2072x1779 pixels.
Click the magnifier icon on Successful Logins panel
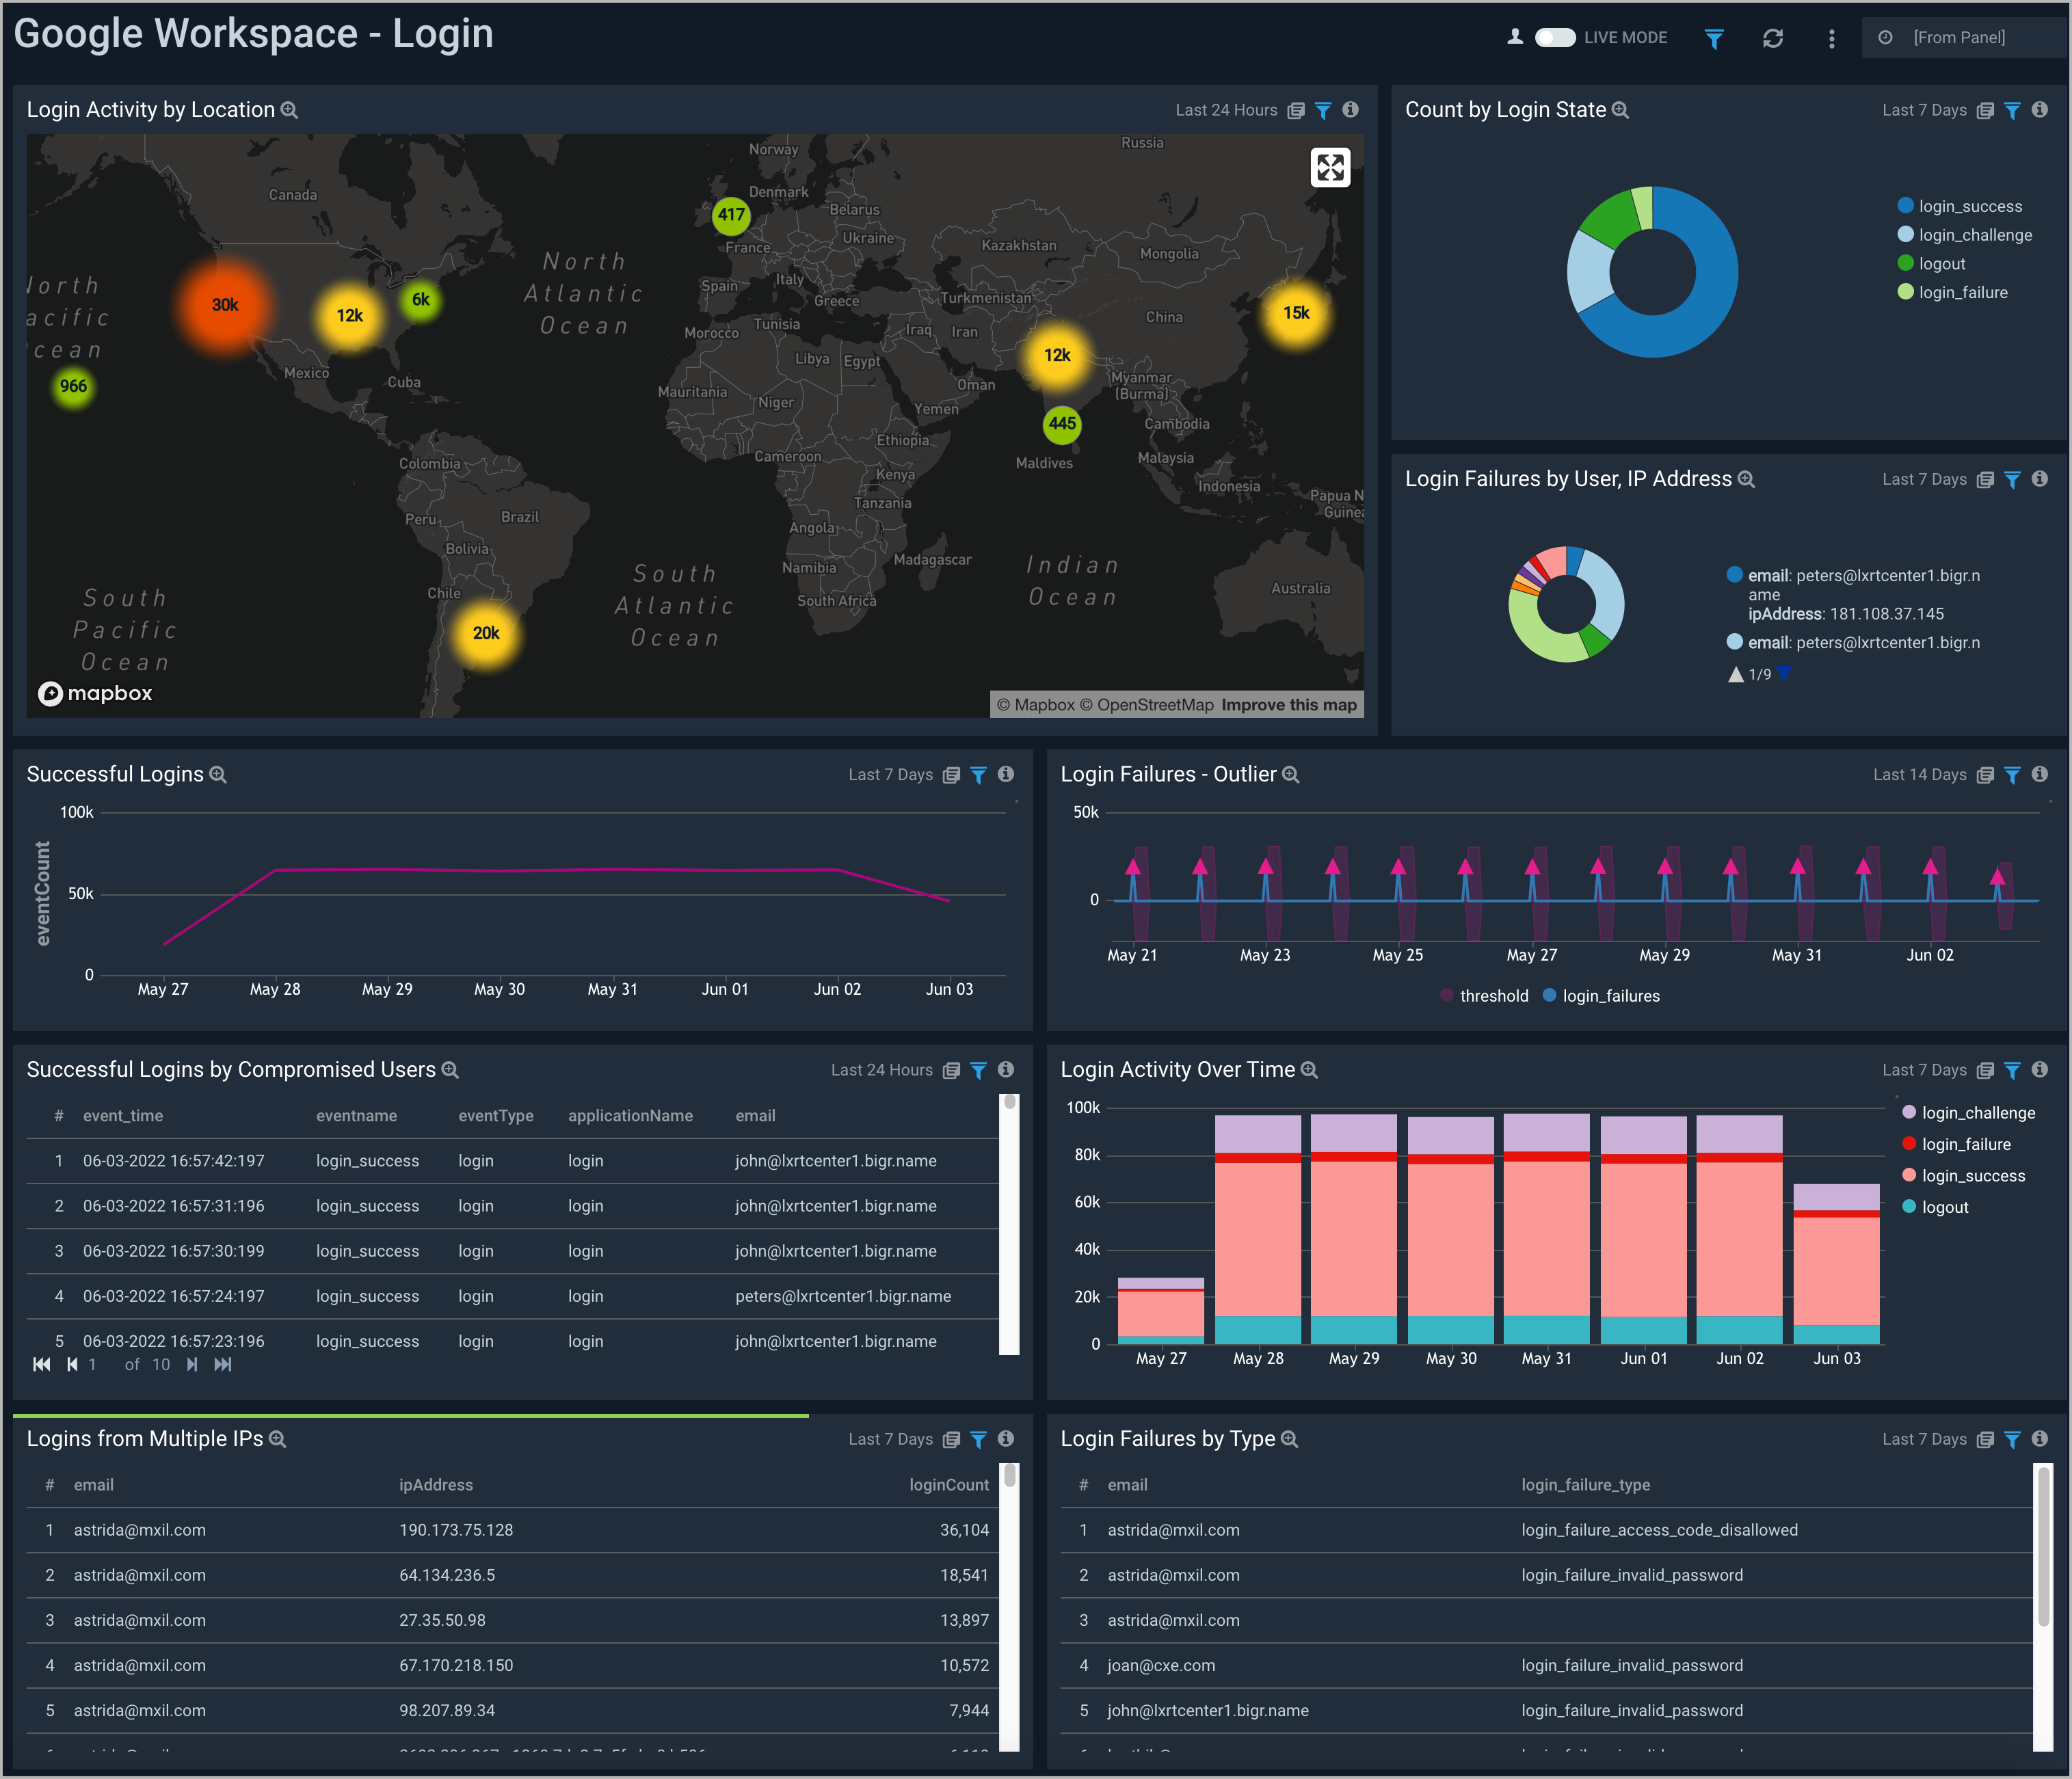[218, 774]
